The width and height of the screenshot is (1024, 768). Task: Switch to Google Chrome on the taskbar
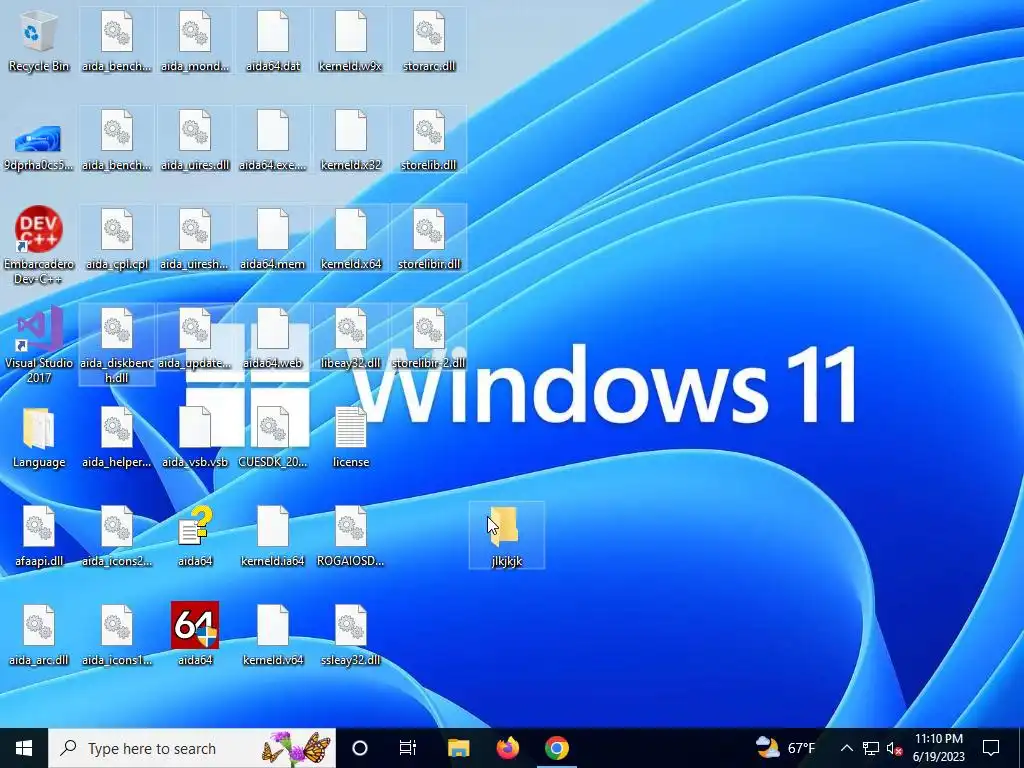(557, 748)
